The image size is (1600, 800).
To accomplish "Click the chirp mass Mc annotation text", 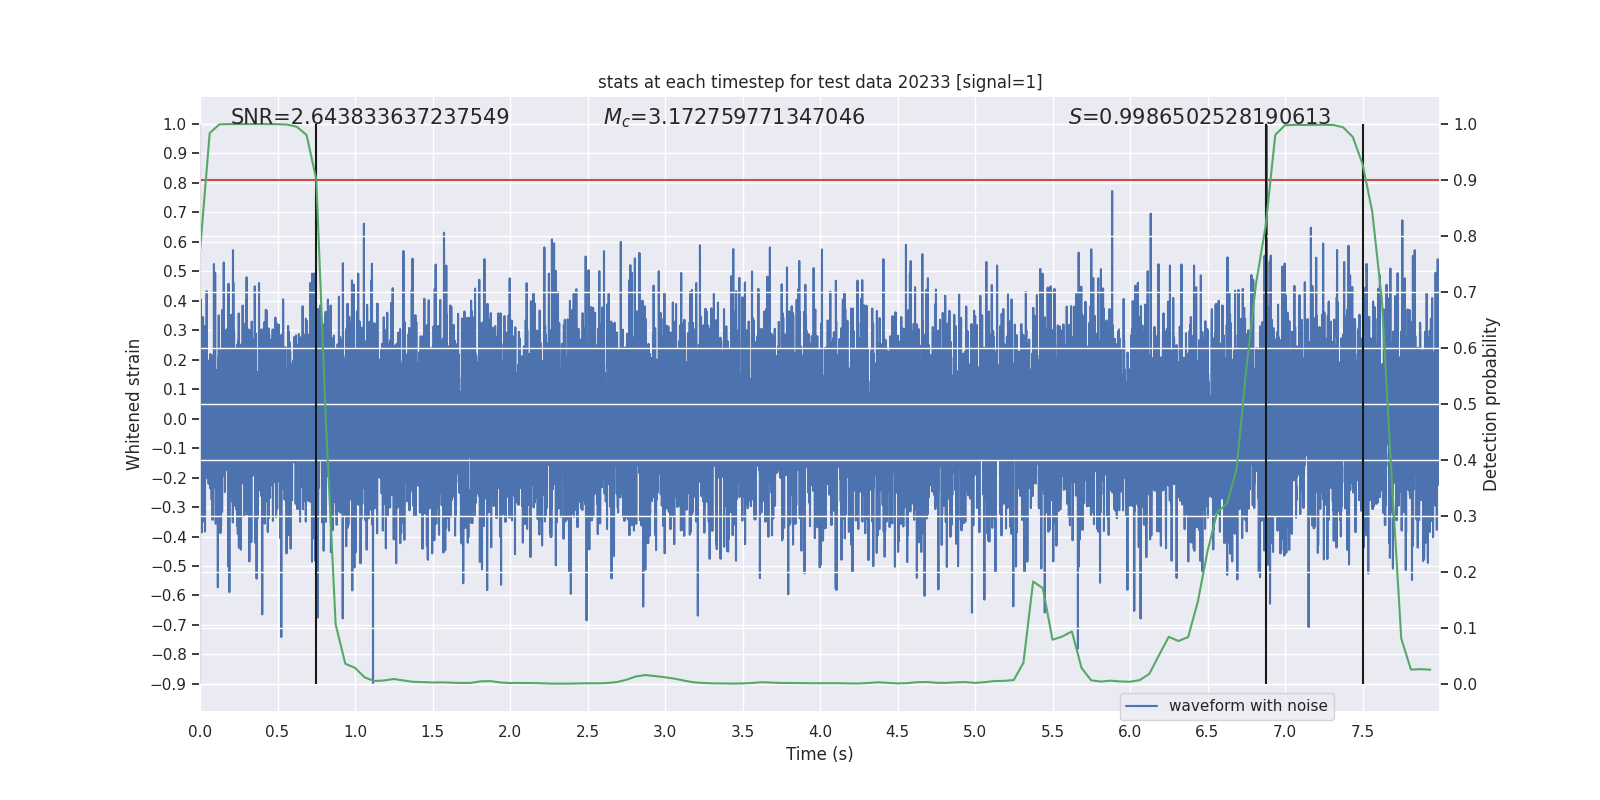I will coord(734,117).
